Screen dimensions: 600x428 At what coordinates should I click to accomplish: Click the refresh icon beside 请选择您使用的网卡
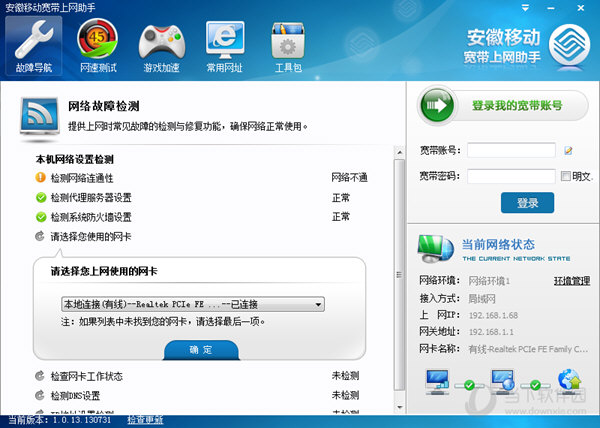[40, 236]
